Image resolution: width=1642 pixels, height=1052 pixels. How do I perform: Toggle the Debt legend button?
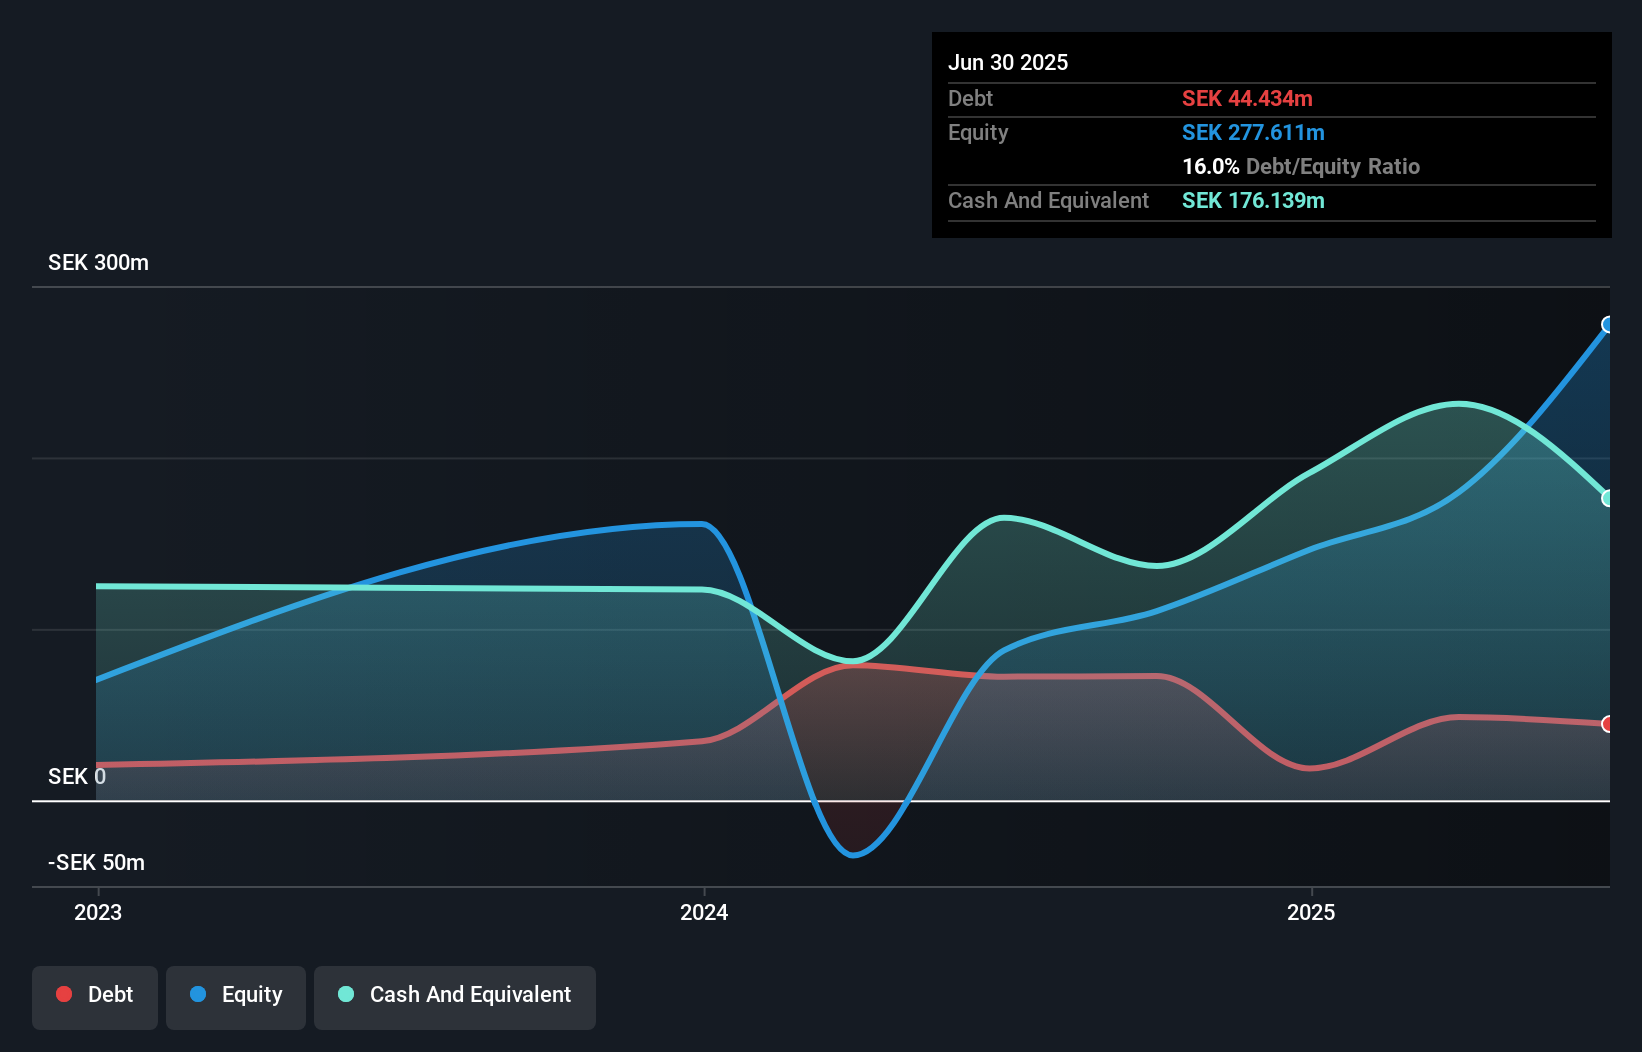pyautogui.click(x=95, y=997)
